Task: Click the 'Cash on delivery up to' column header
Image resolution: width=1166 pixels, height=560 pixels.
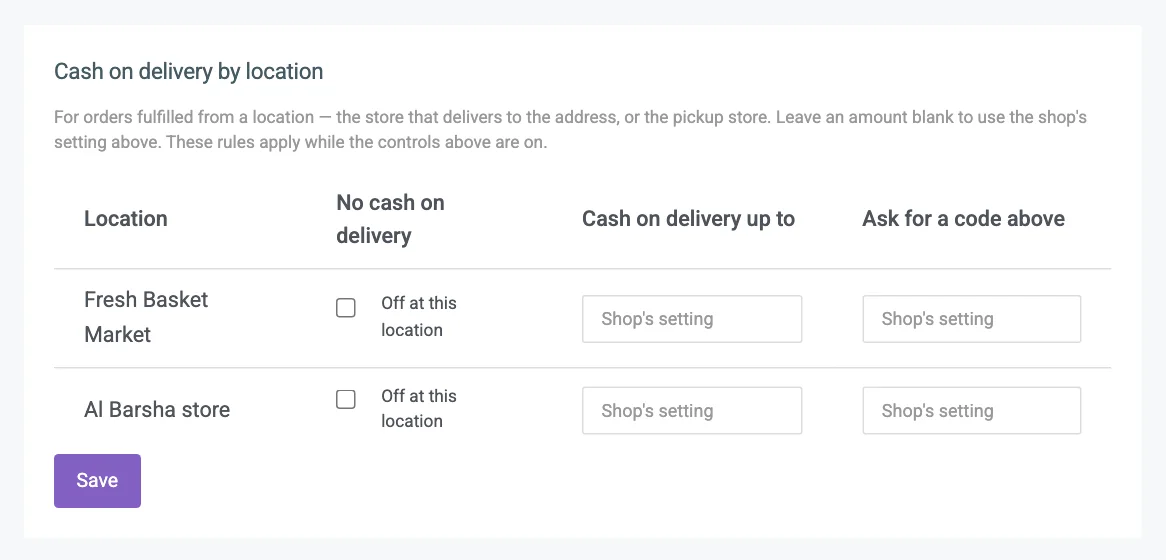Action: [x=689, y=219]
